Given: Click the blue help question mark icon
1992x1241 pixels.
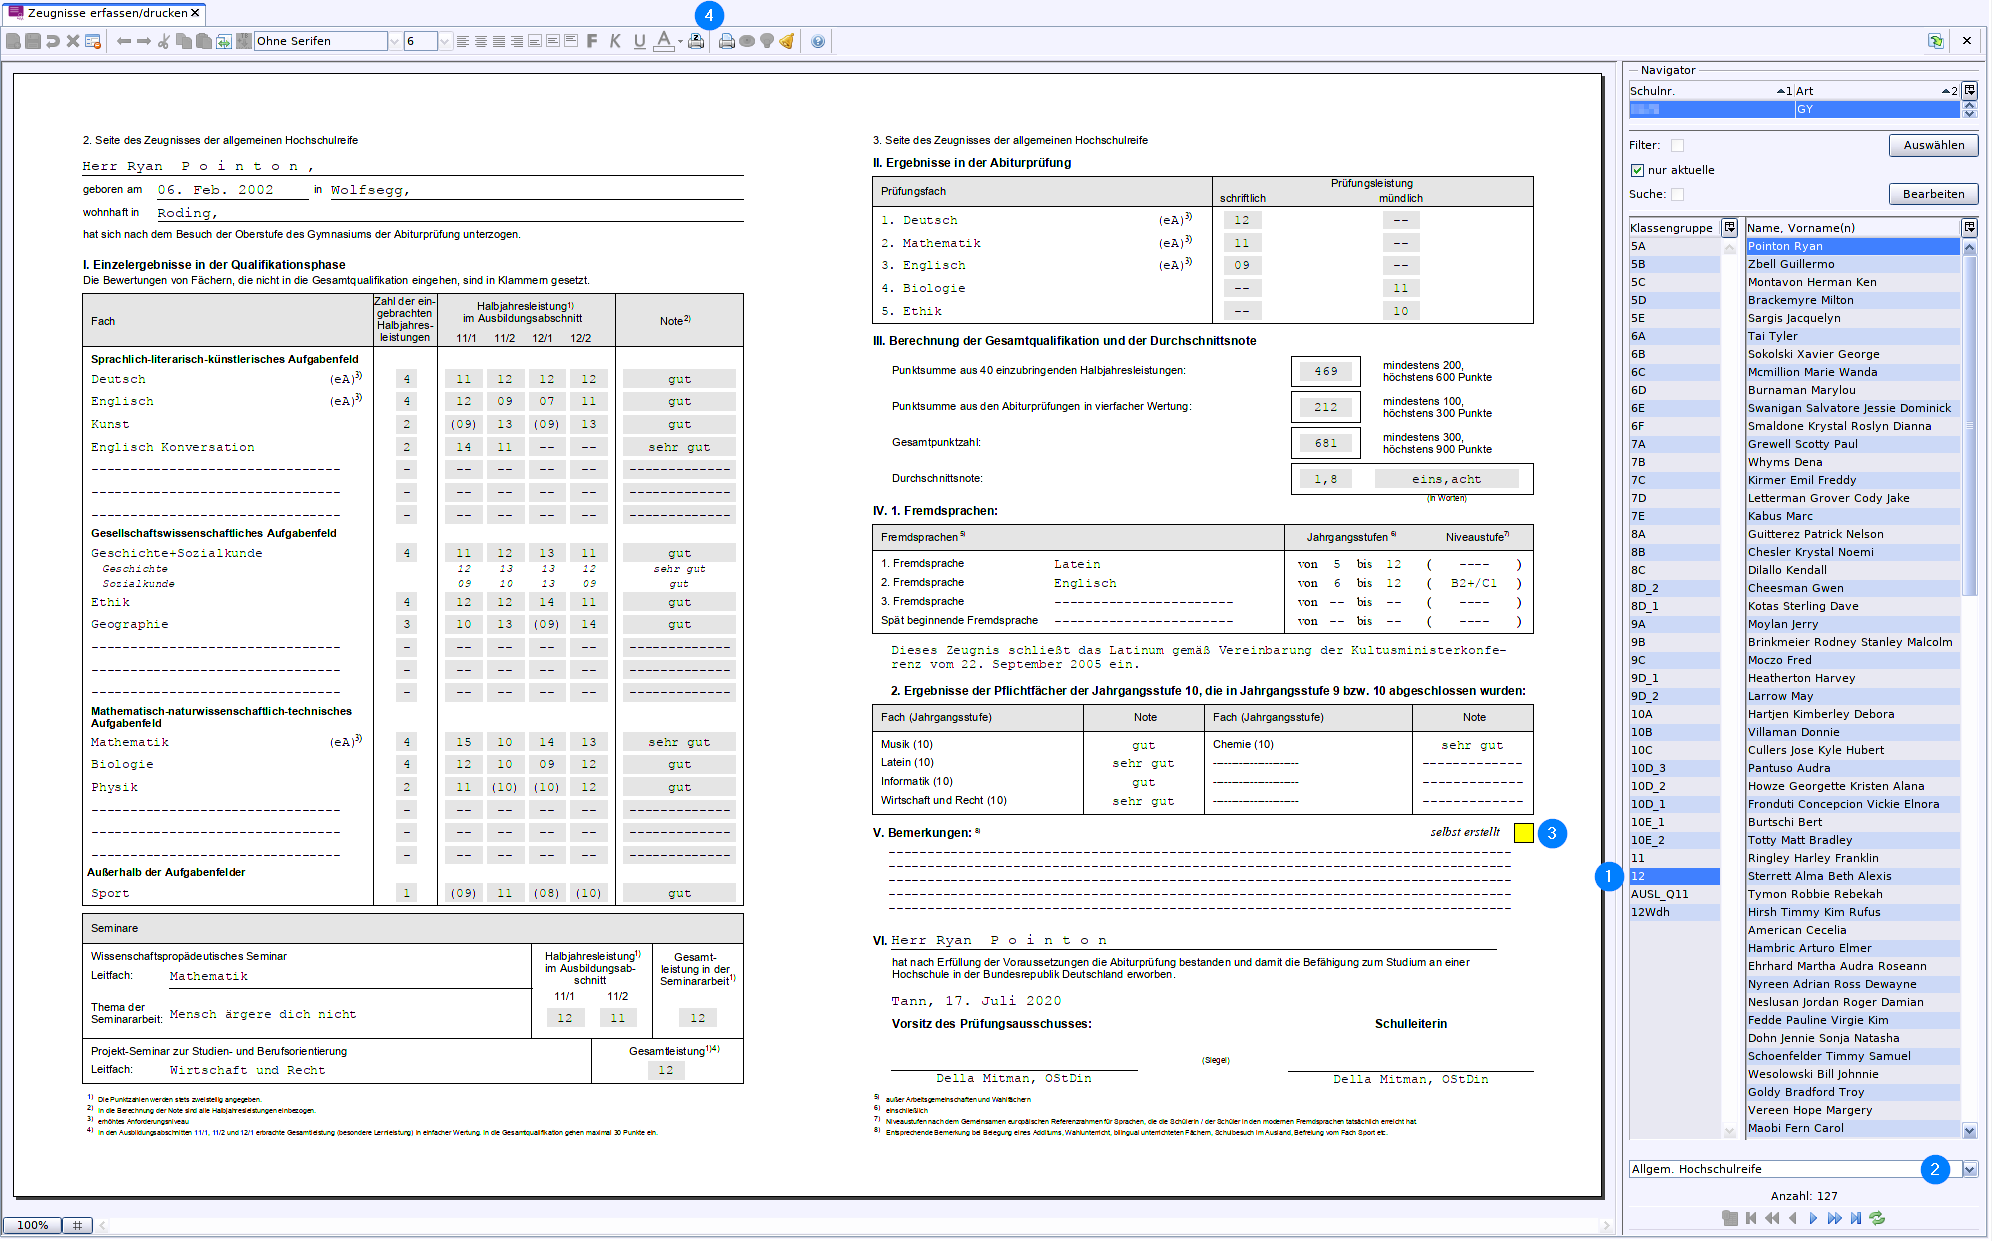Looking at the screenshot, I should coord(818,41).
